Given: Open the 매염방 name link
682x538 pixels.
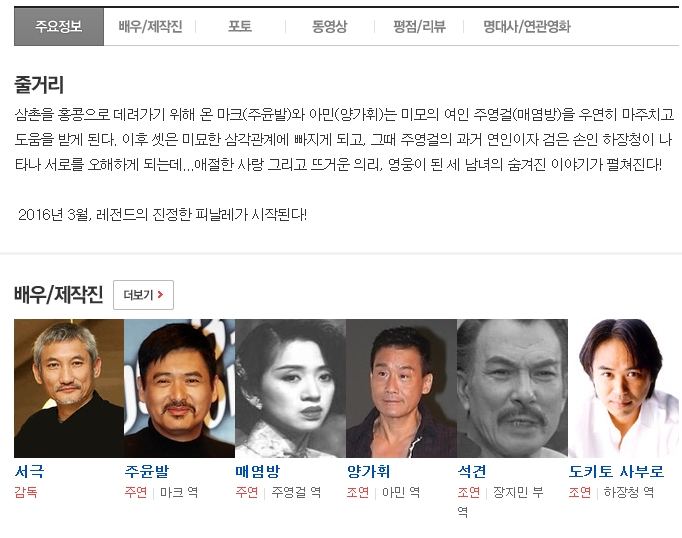Looking at the screenshot, I should (258, 471).
